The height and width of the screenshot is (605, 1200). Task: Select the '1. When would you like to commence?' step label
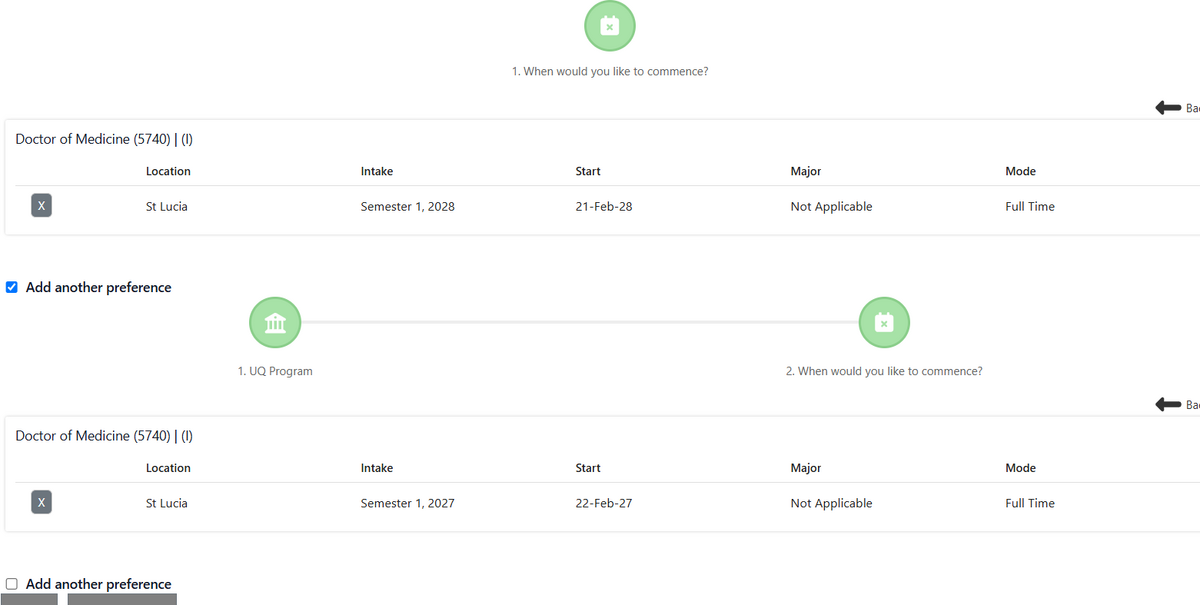point(610,72)
